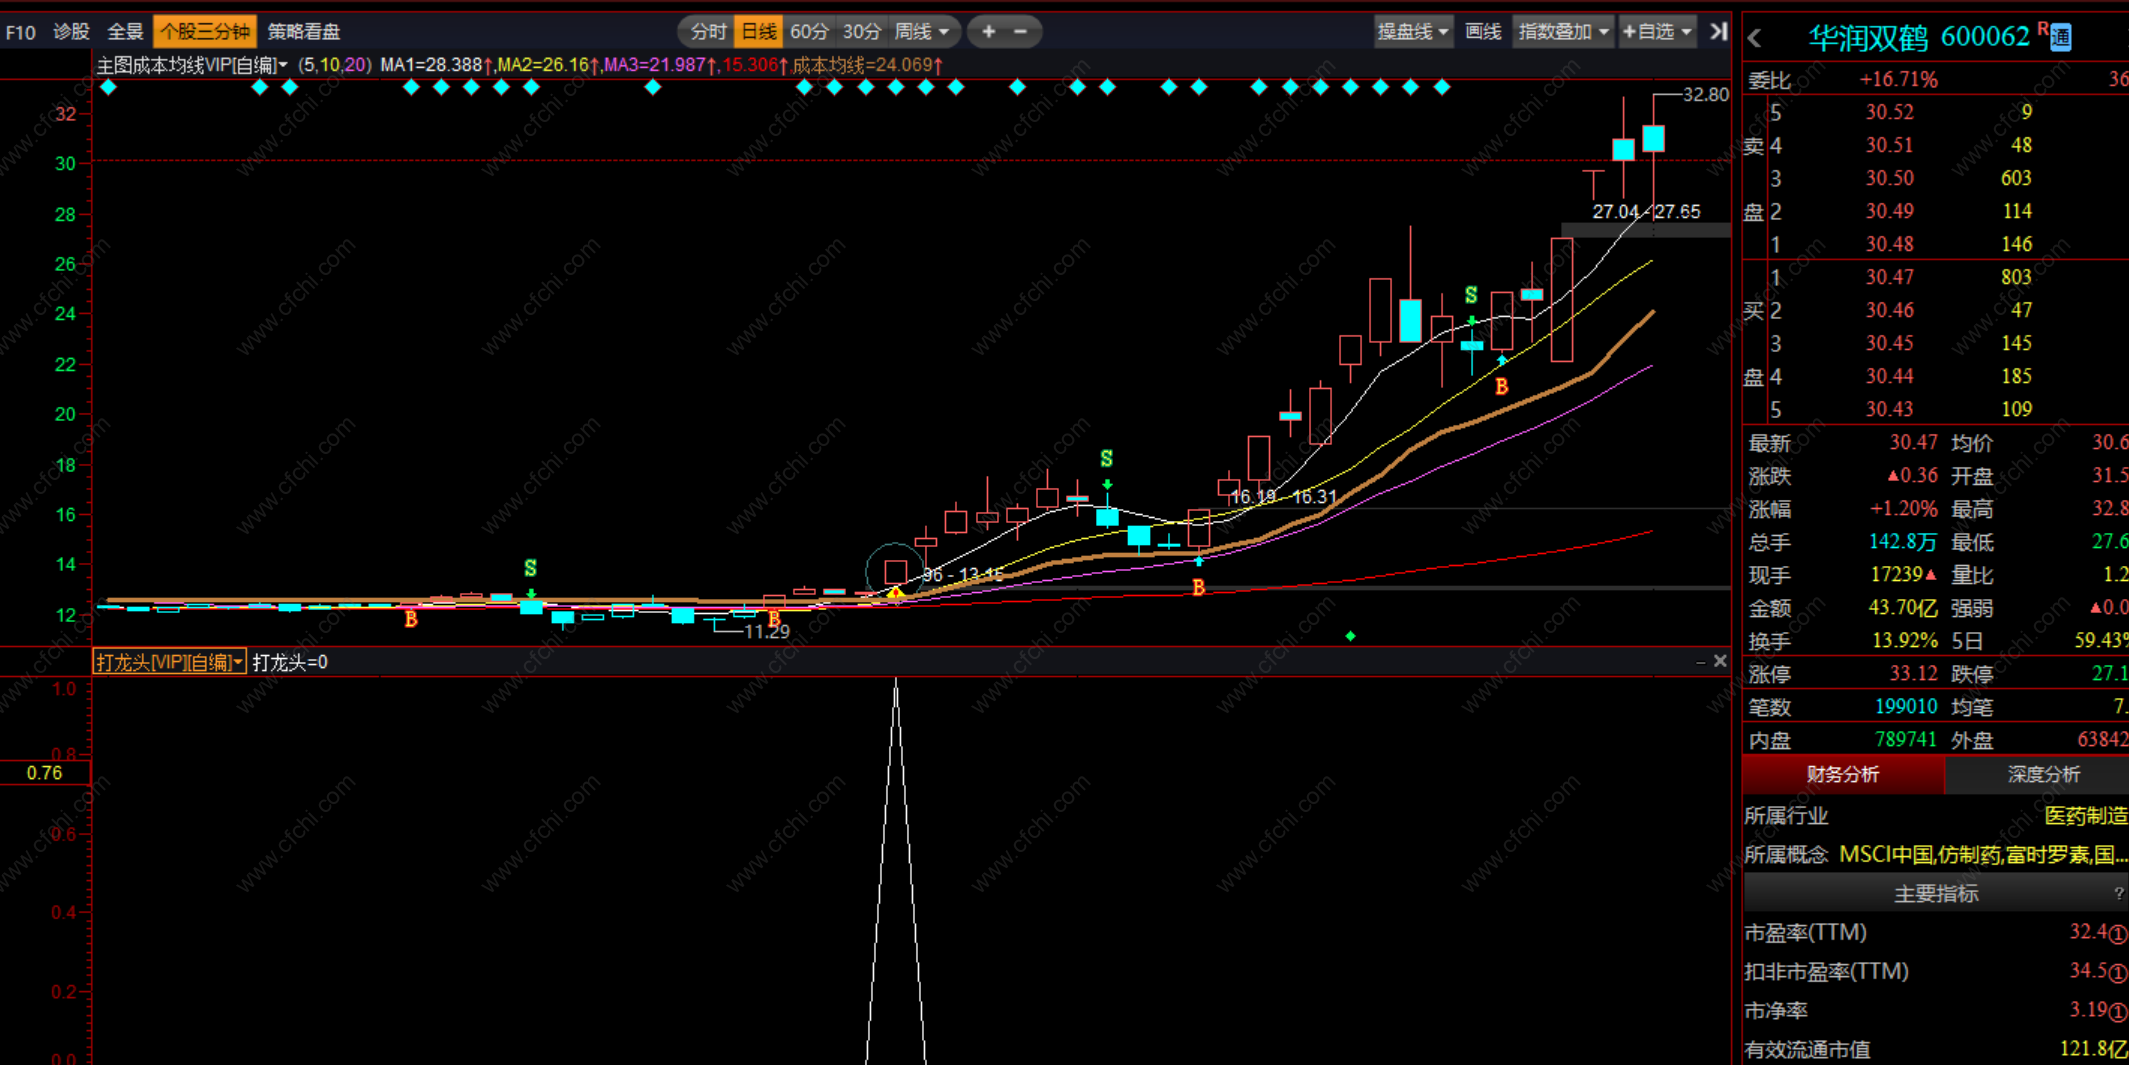The width and height of the screenshot is (2129, 1065).
Task: Switch chart to 分时 intraday view
Action: (708, 32)
